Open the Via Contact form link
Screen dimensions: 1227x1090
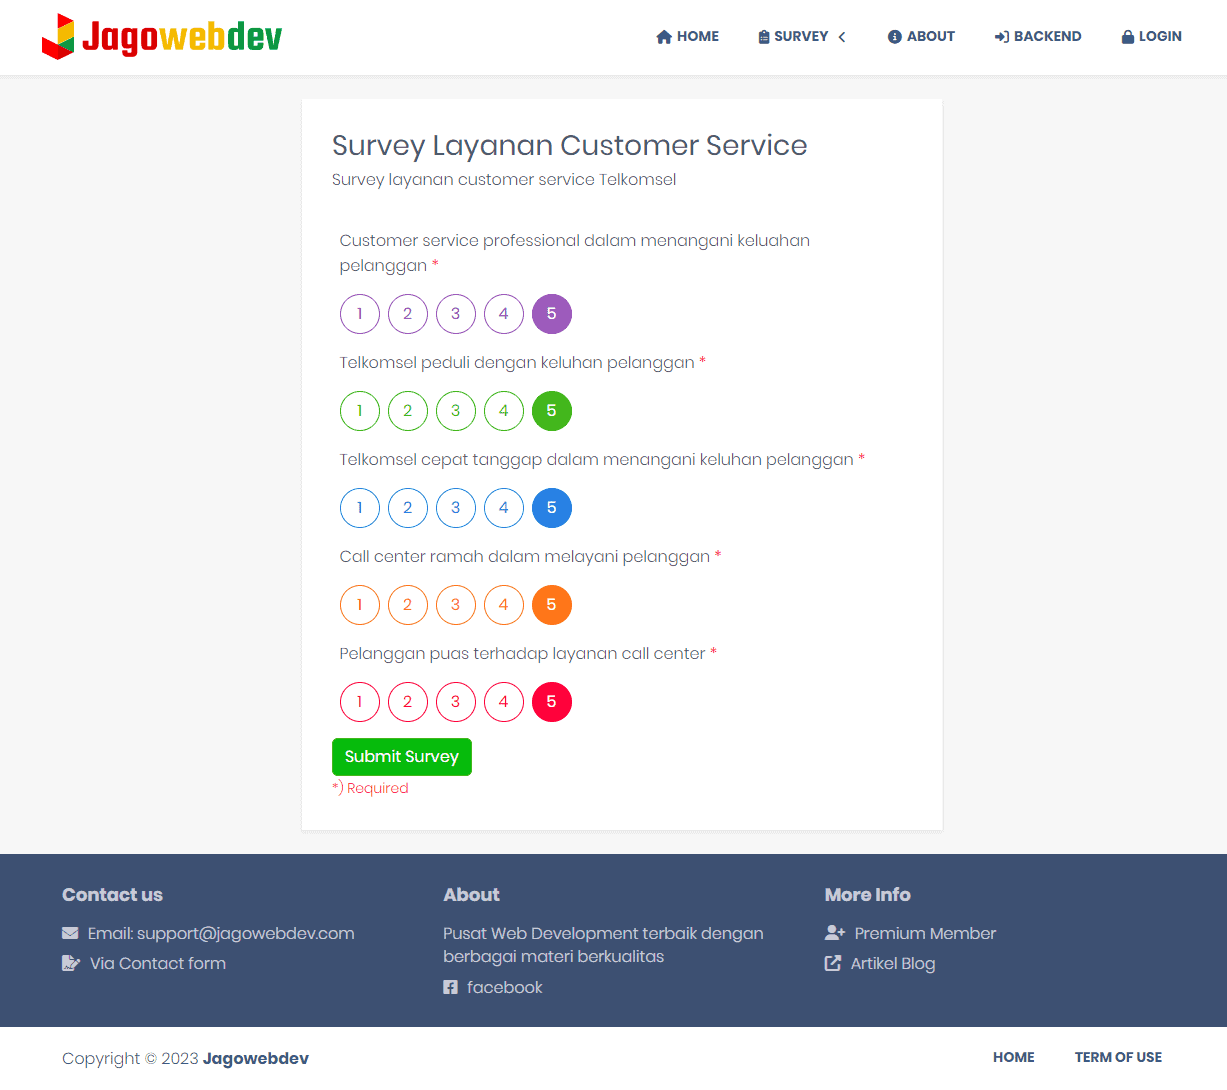point(158,963)
